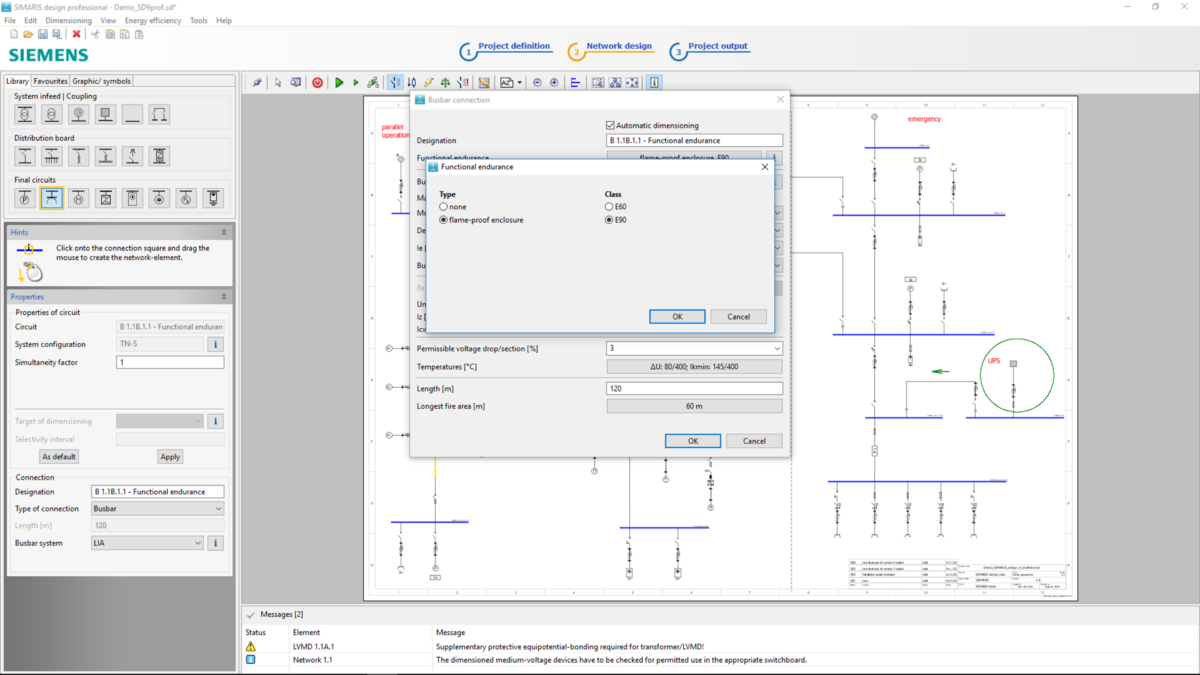Click the Network 1.1 message row
The width and height of the screenshot is (1200, 675).
click(718, 660)
